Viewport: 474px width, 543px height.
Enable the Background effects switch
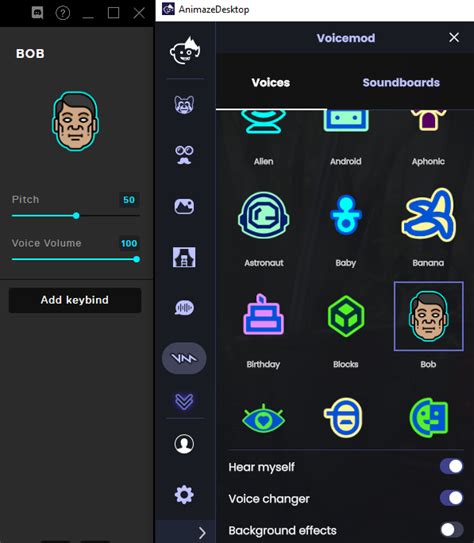click(451, 529)
